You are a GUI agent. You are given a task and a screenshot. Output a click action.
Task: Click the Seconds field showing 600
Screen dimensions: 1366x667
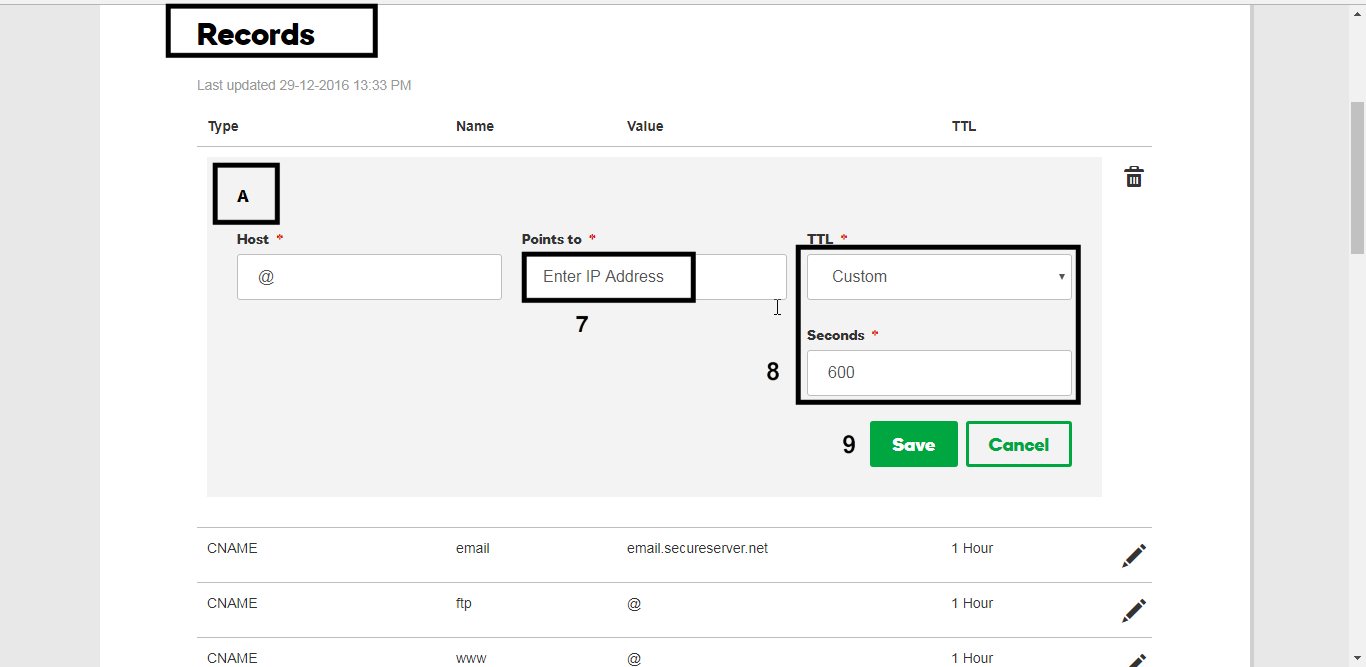(939, 373)
